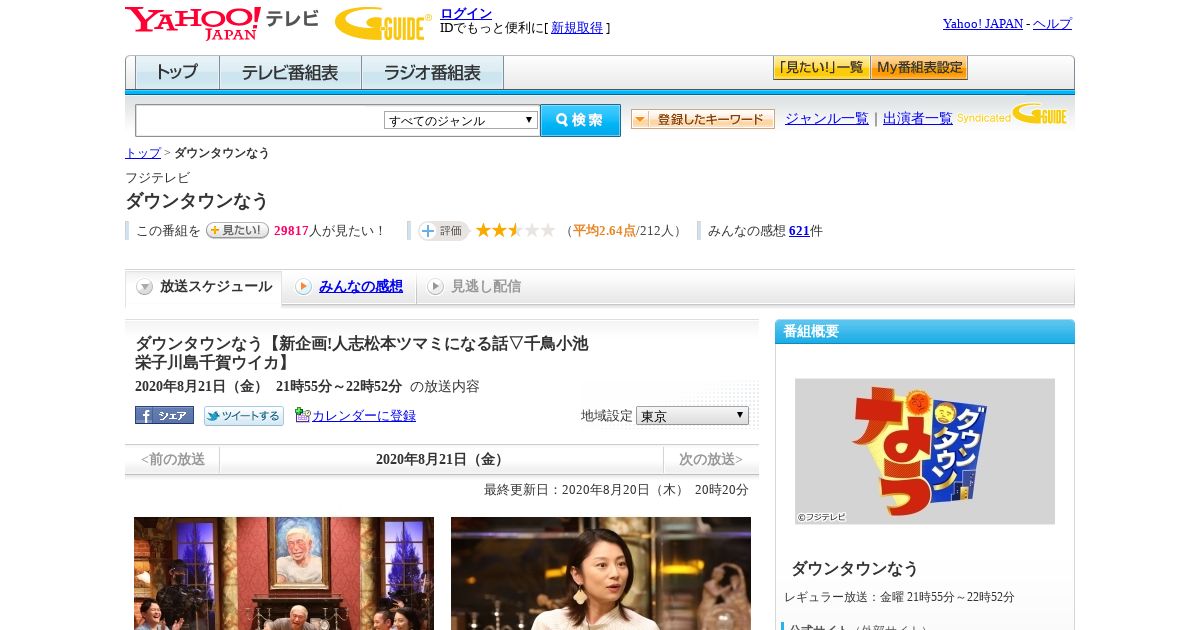
Task: Click in the keyword search input field
Action: [x=260, y=120]
